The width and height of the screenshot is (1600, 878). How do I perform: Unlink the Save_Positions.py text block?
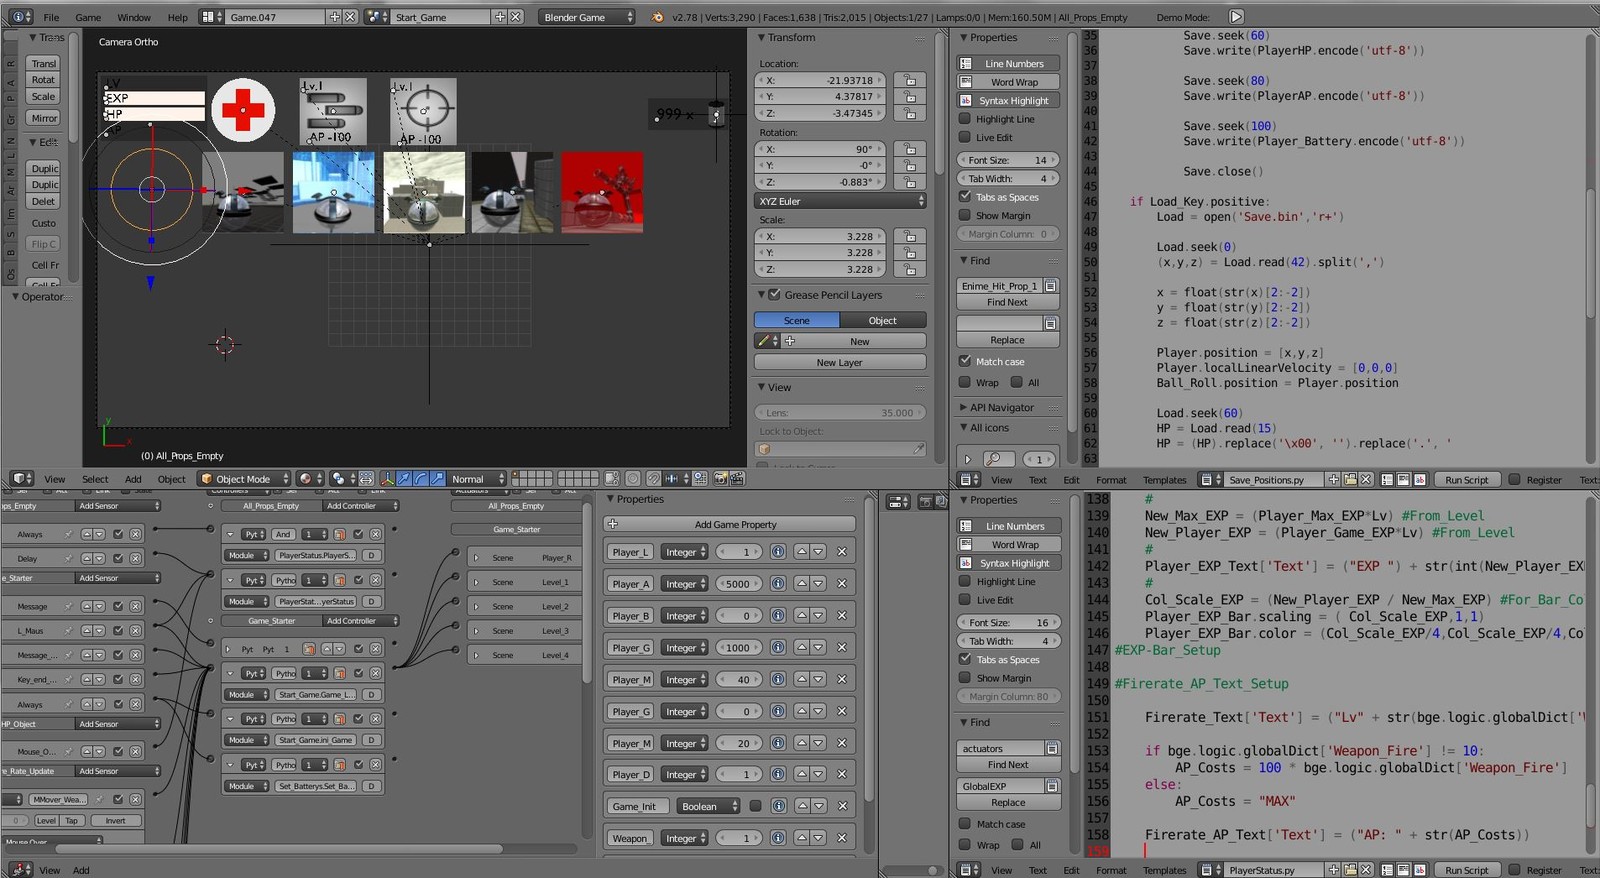pyautogui.click(x=1365, y=480)
